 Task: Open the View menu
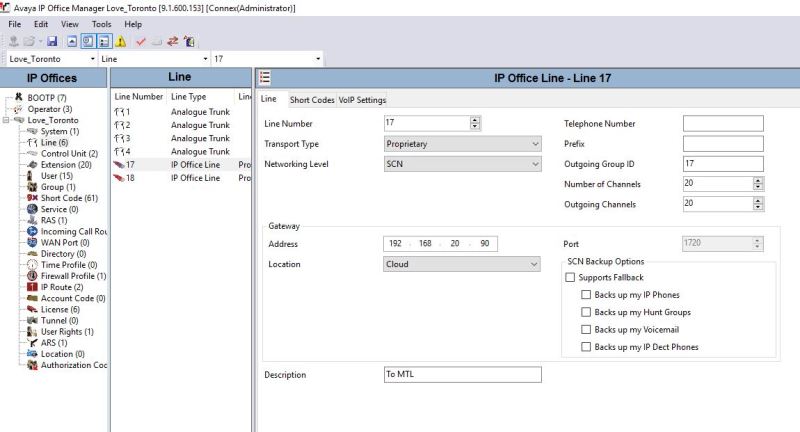[70, 24]
